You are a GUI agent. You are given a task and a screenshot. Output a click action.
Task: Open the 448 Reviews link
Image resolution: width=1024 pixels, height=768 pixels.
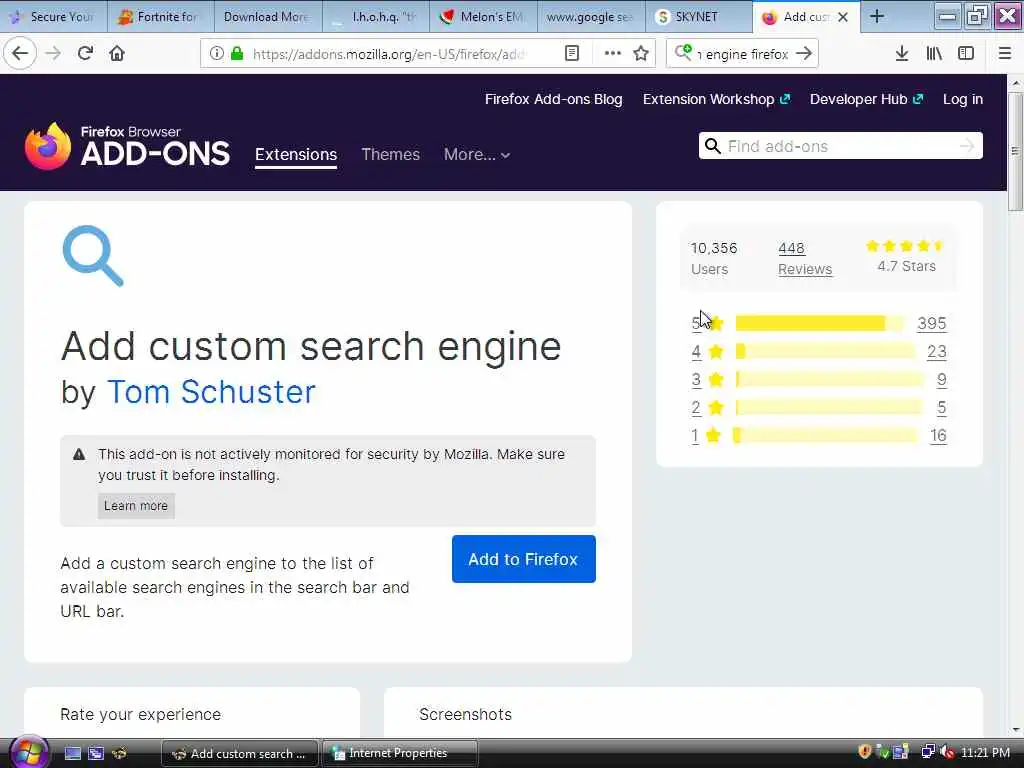[805, 259]
